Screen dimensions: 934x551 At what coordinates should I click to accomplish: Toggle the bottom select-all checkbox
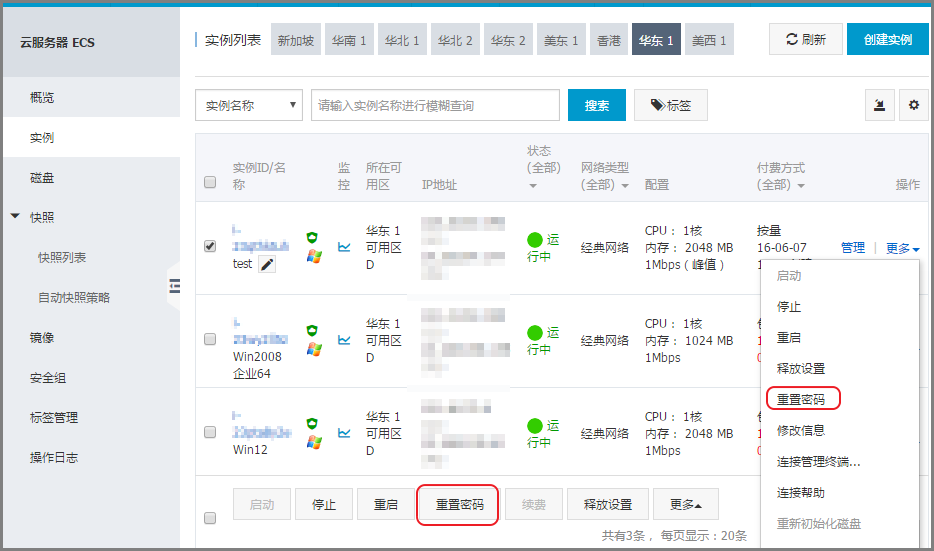pyautogui.click(x=210, y=518)
